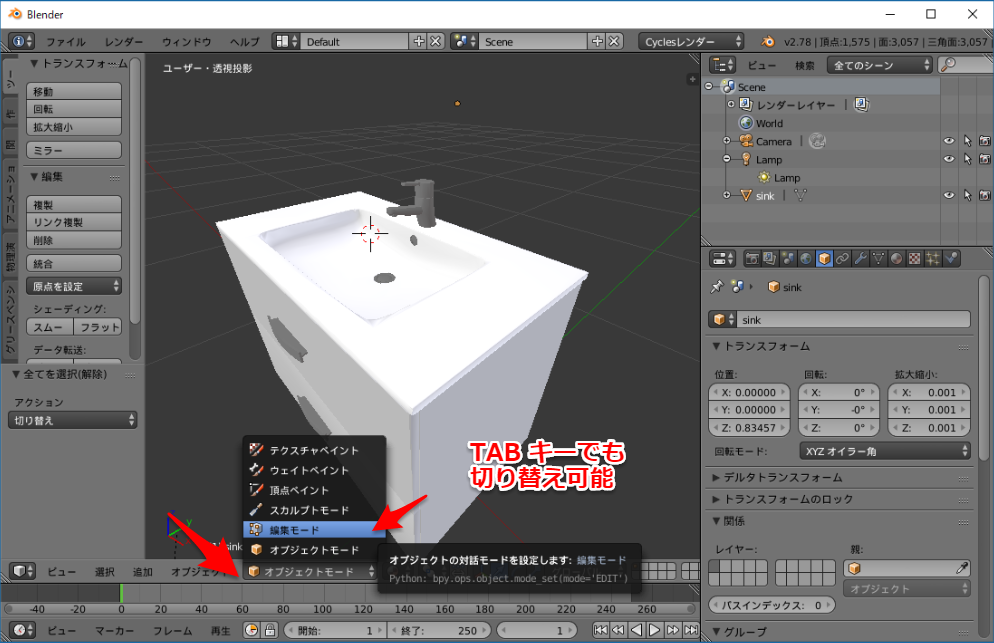Open the Constraints chain-link tab
The image size is (994, 643).
[x=842, y=258]
